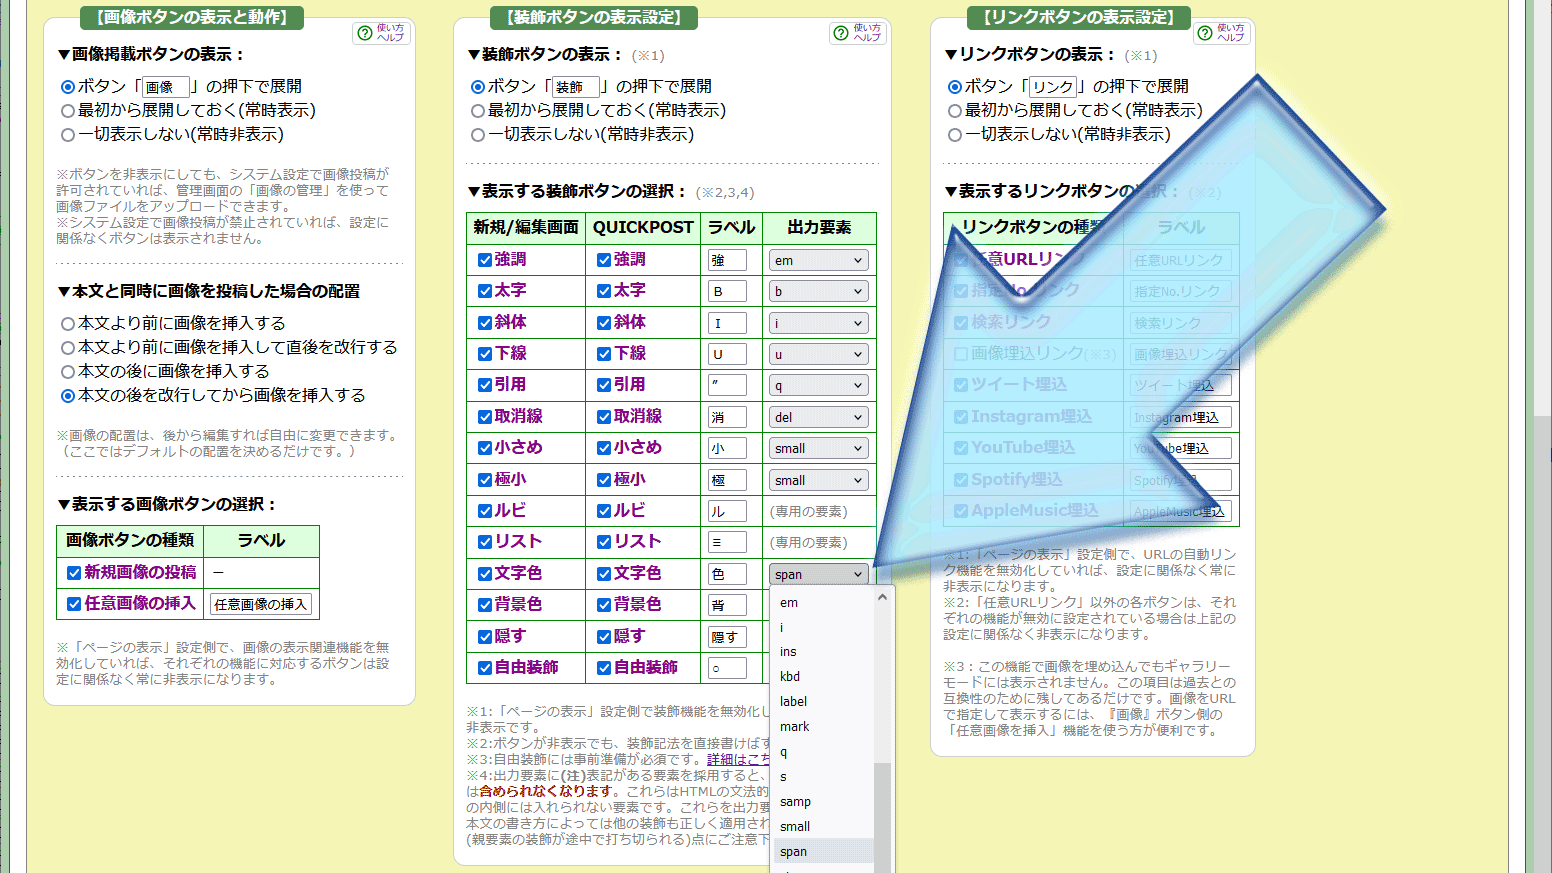
Task: Choose 本文より前に画像を挿入する
Action: [x=68, y=324]
